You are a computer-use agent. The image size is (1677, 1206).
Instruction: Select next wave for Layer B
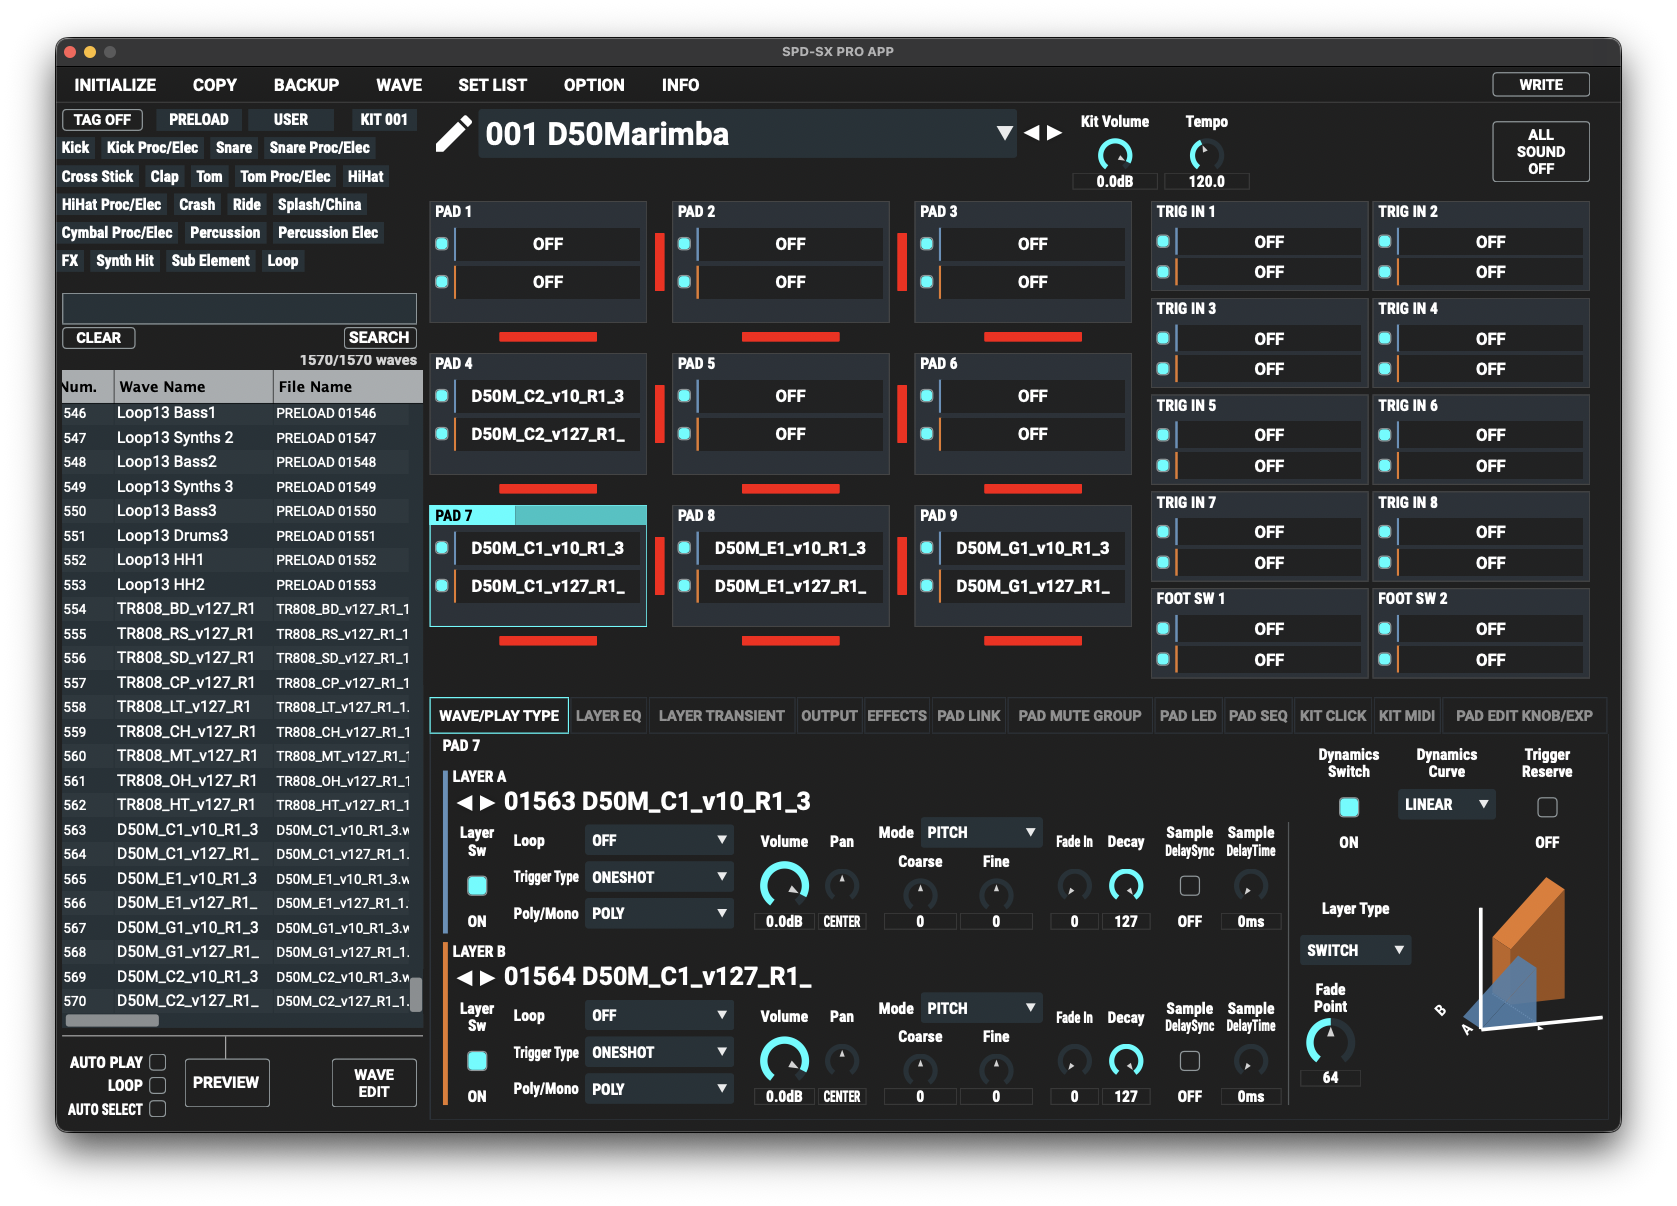(x=487, y=977)
